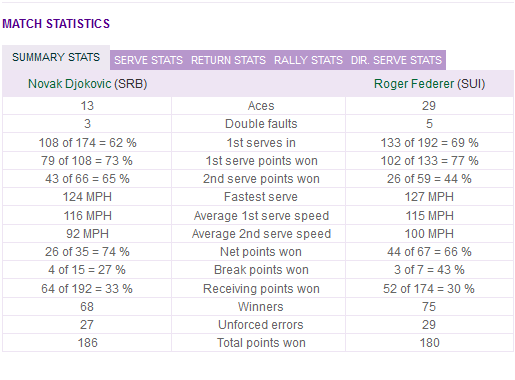Click the 1st serves in label
The width and height of the screenshot is (515, 380).
point(261,143)
